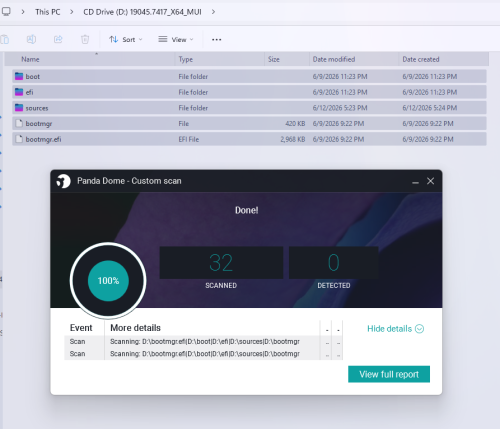The width and height of the screenshot is (500, 429).
Task: Select the boot folder icon
Action: pos(19,76)
